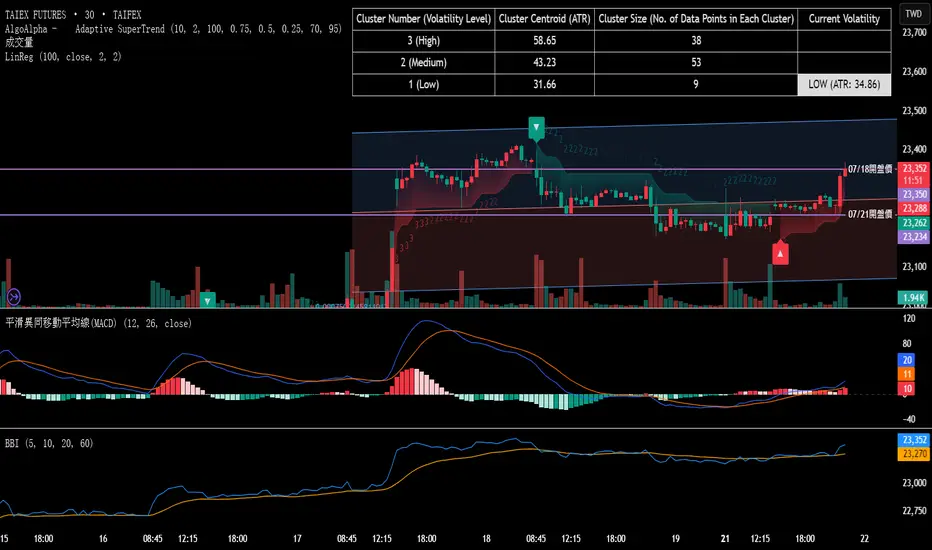Click the teal down-arrow sell signal marker at chart top
932x550 pixels.
click(x=536, y=128)
